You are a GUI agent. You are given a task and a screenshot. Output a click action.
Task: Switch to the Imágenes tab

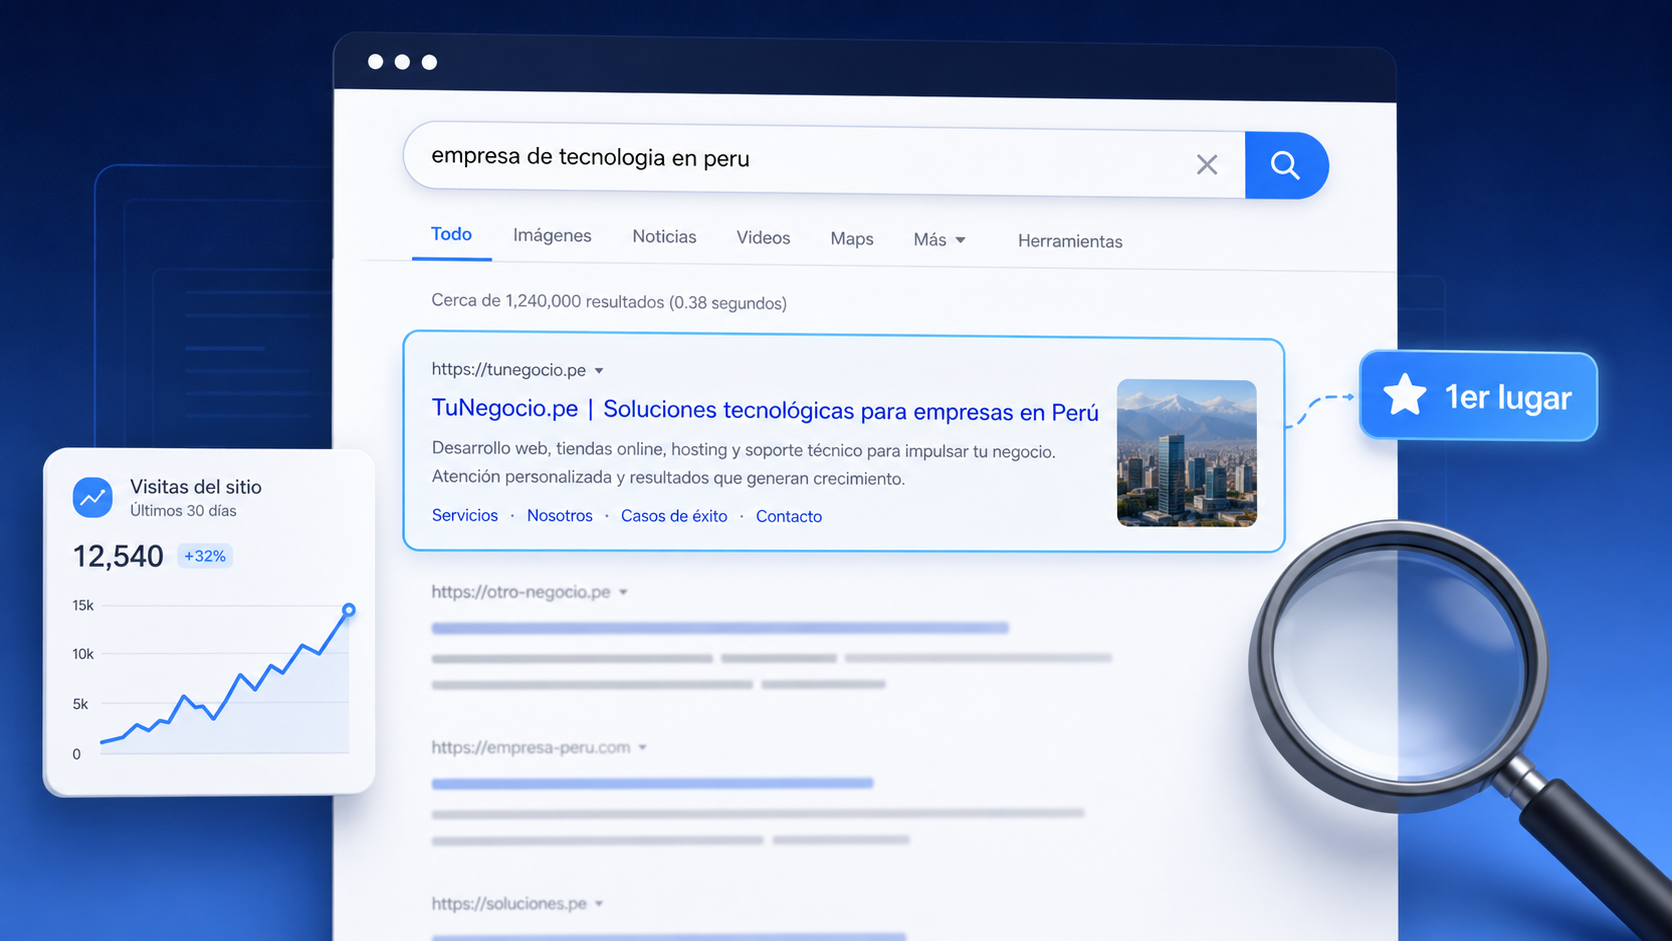coord(552,236)
